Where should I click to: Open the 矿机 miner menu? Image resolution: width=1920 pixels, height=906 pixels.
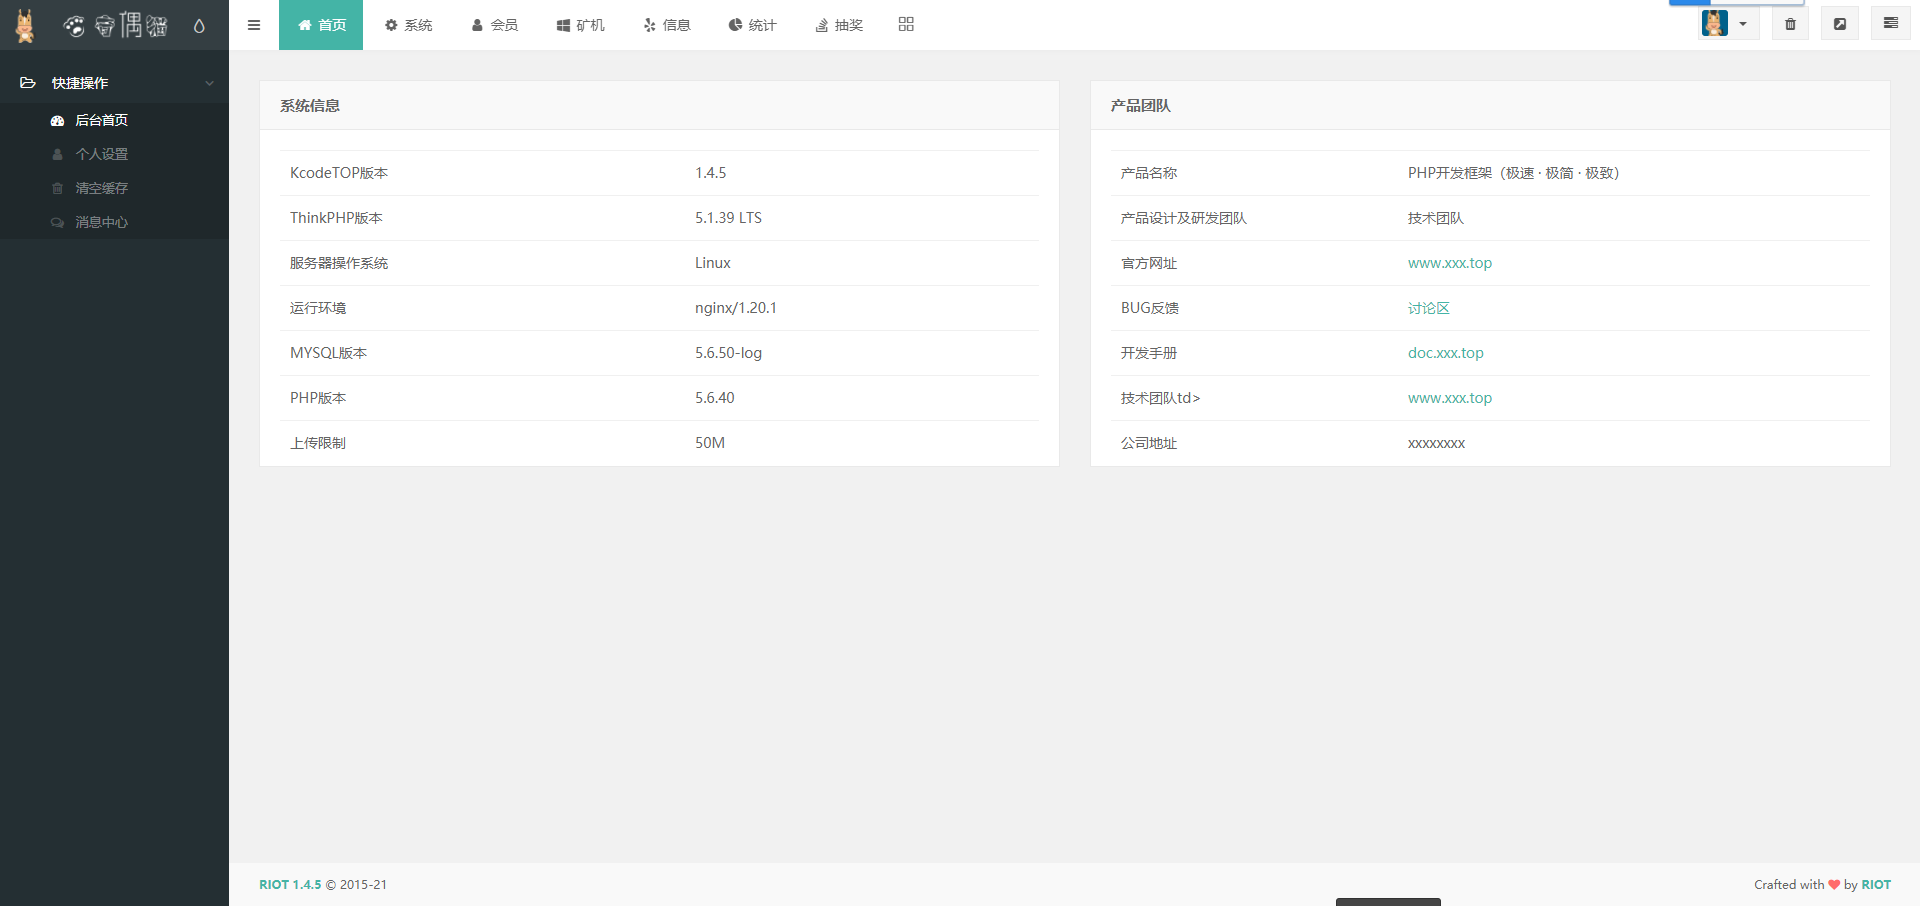click(580, 25)
